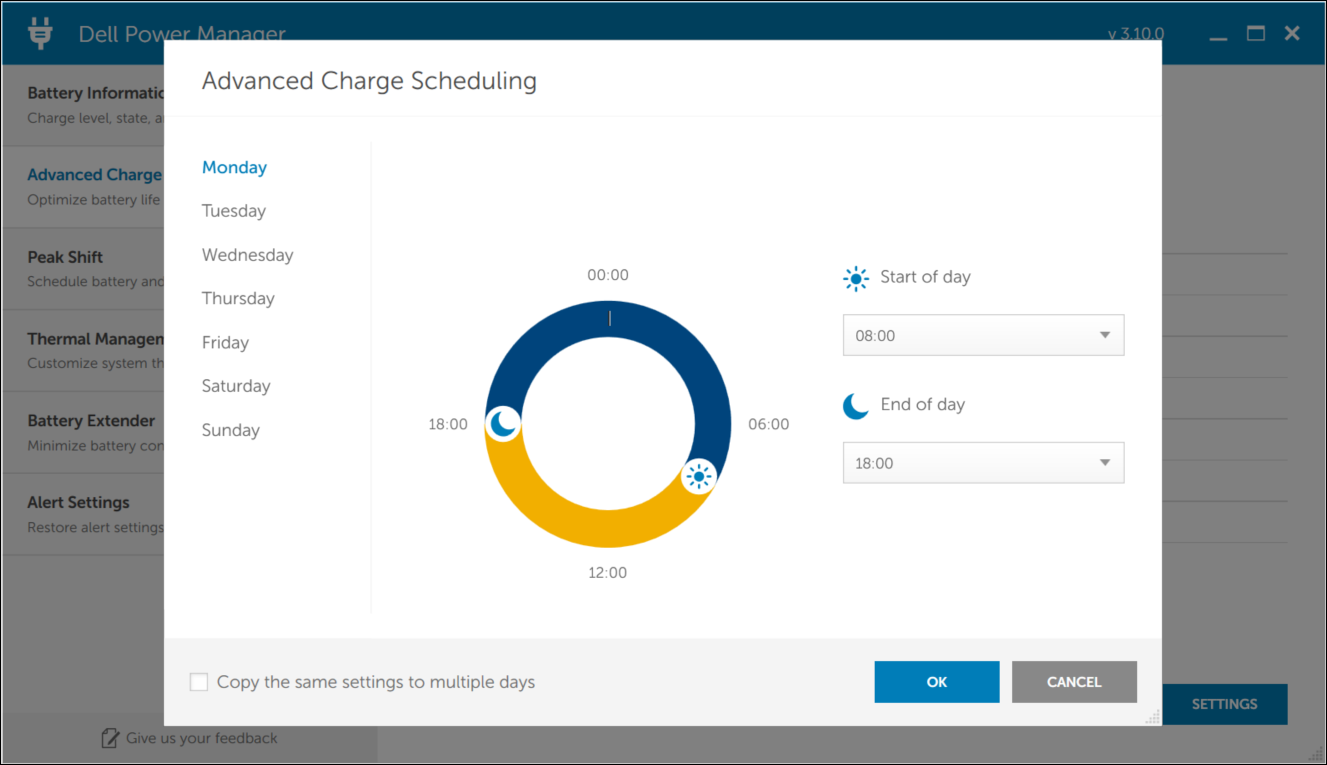Screen dimensions: 1327x765
Task: Click the moon icon beside End of day
Action: pyautogui.click(x=856, y=405)
